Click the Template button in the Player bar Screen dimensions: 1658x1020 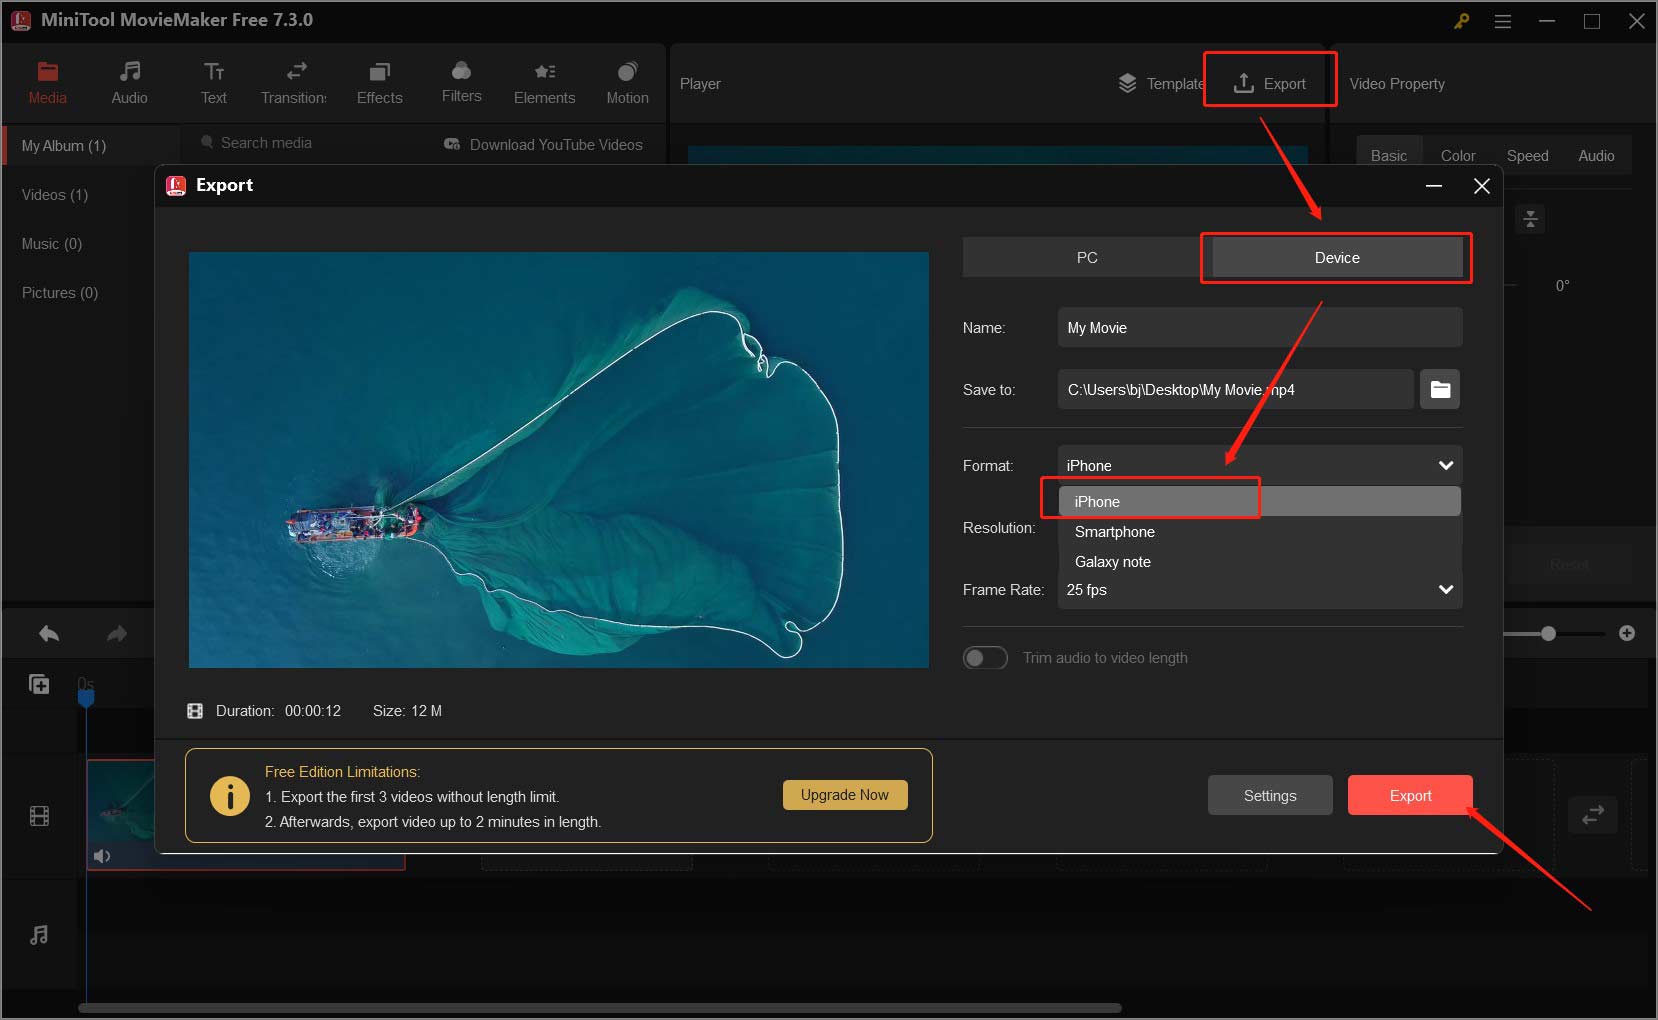coord(1160,84)
